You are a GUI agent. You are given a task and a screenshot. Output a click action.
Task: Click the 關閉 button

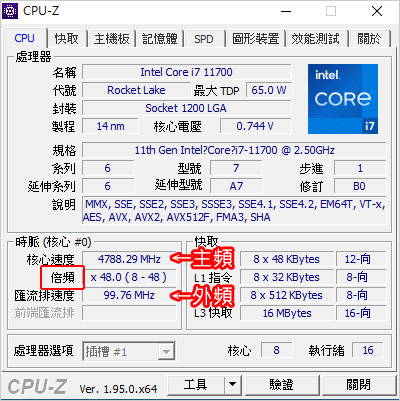(359, 384)
